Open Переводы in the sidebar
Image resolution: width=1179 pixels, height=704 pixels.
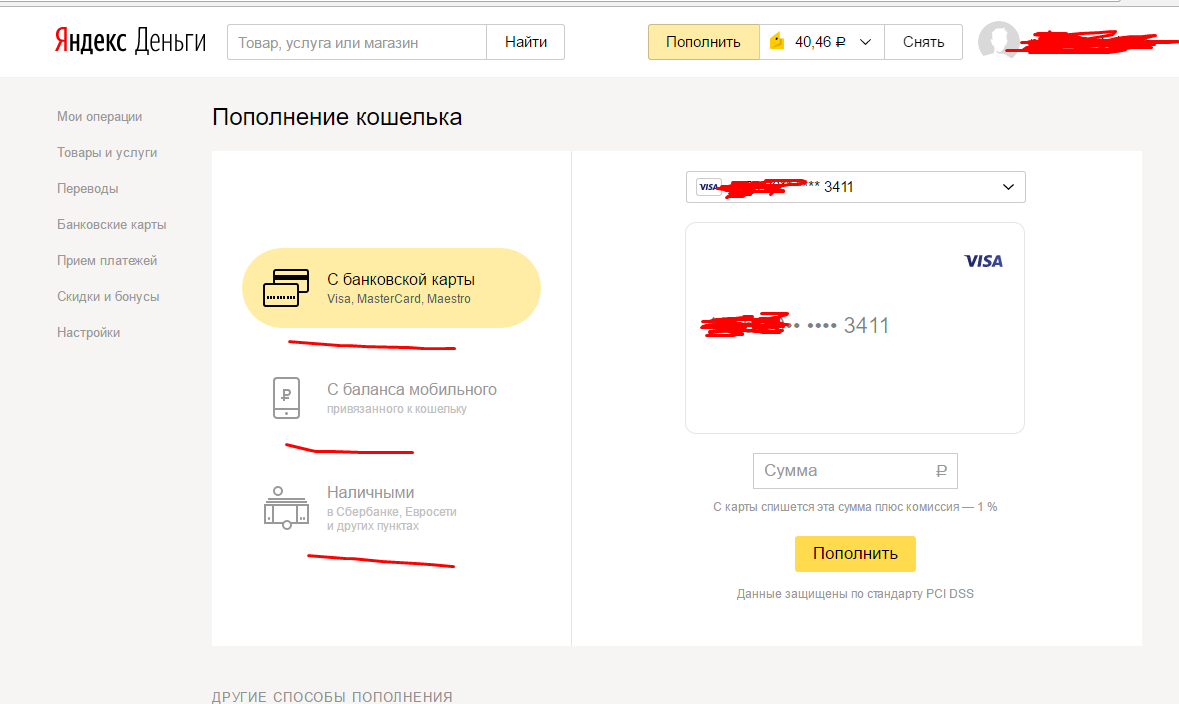coord(87,189)
